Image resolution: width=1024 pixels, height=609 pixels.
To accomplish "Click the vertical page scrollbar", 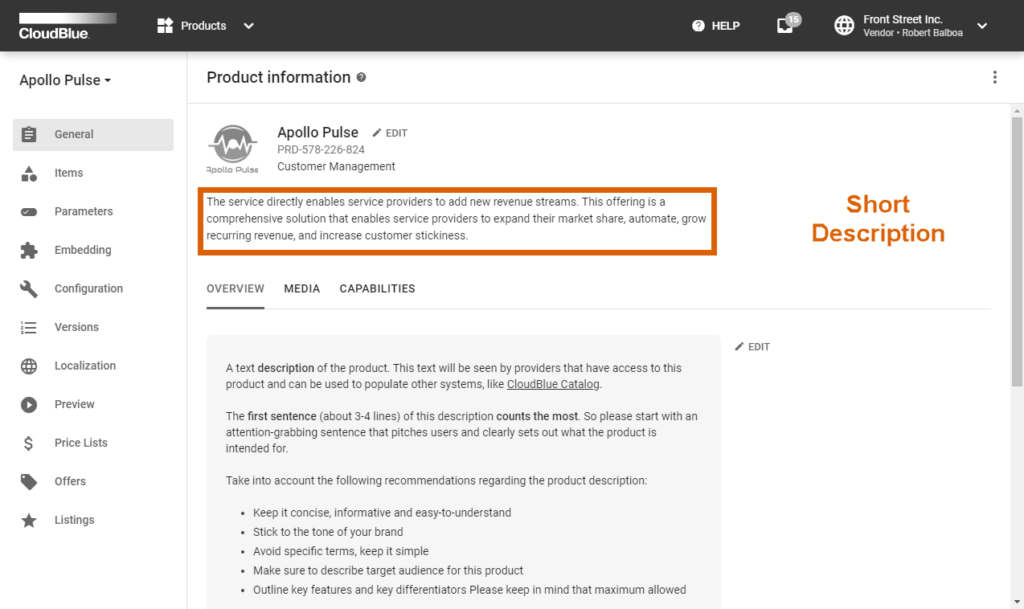I will tap(1017, 250).
